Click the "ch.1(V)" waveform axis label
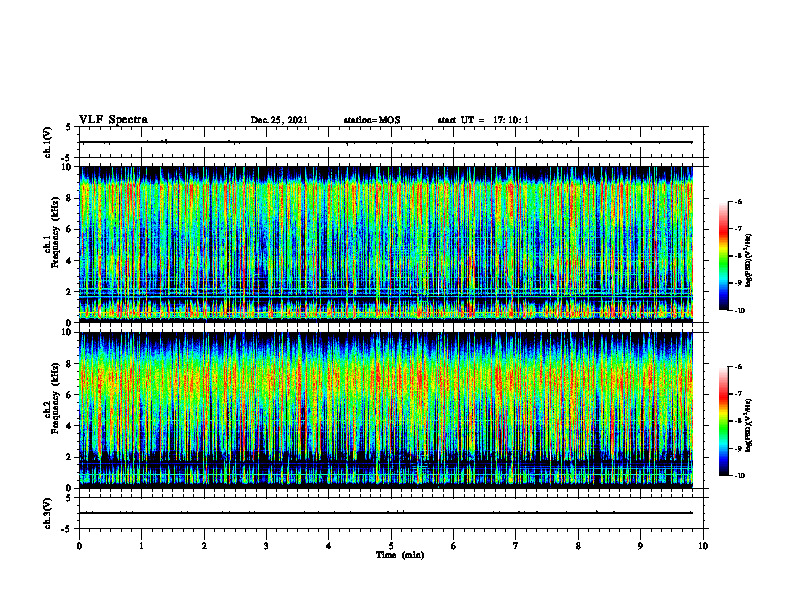The height and width of the screenshot is (612, 792). (48, 142)
